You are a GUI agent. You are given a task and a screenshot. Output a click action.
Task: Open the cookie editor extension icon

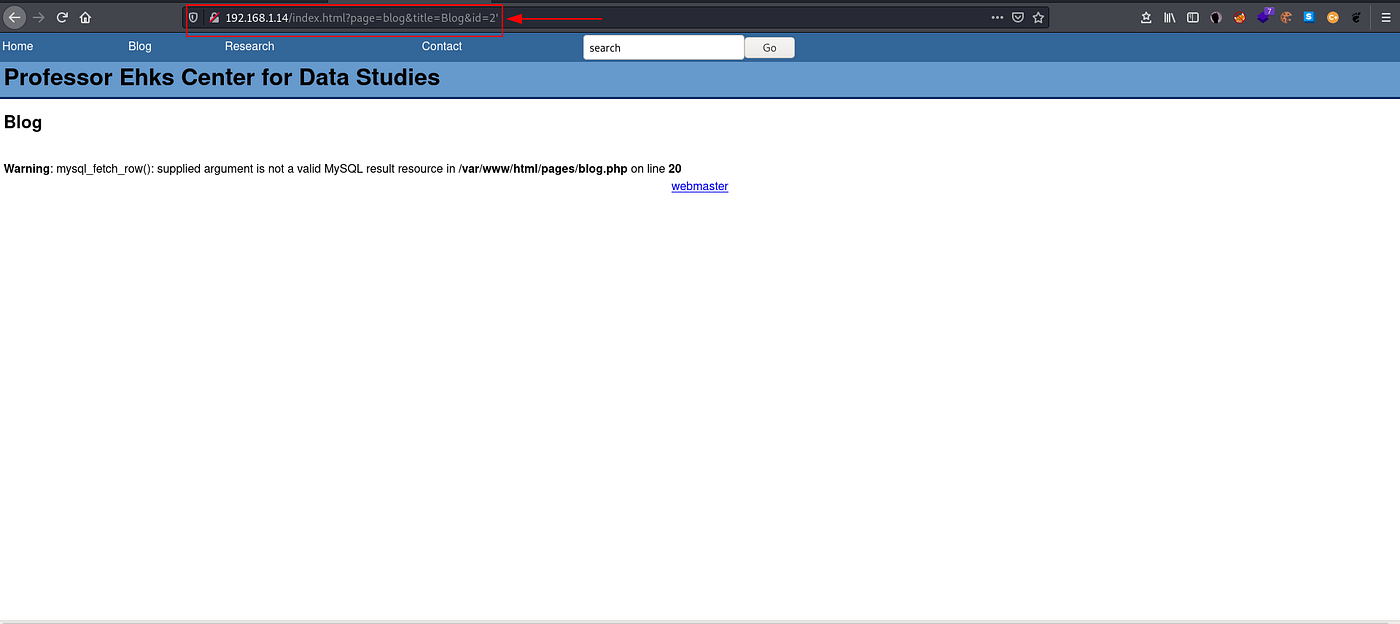(x=1286, y=17)
